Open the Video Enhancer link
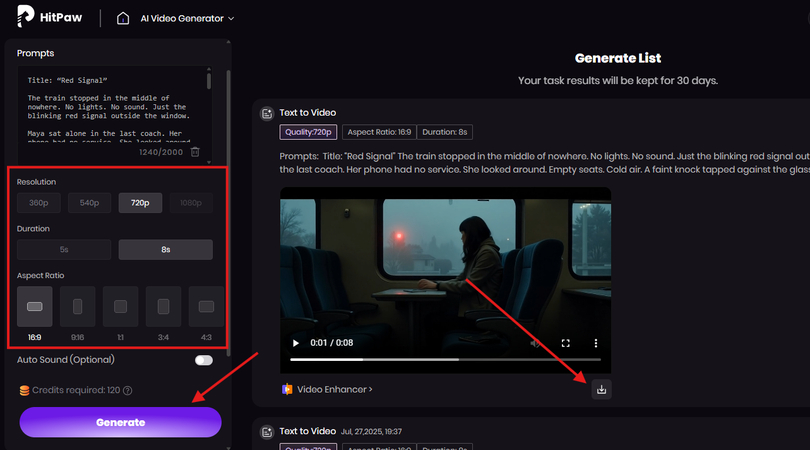The height and width of the screenshot is (450, 810). 335,390
